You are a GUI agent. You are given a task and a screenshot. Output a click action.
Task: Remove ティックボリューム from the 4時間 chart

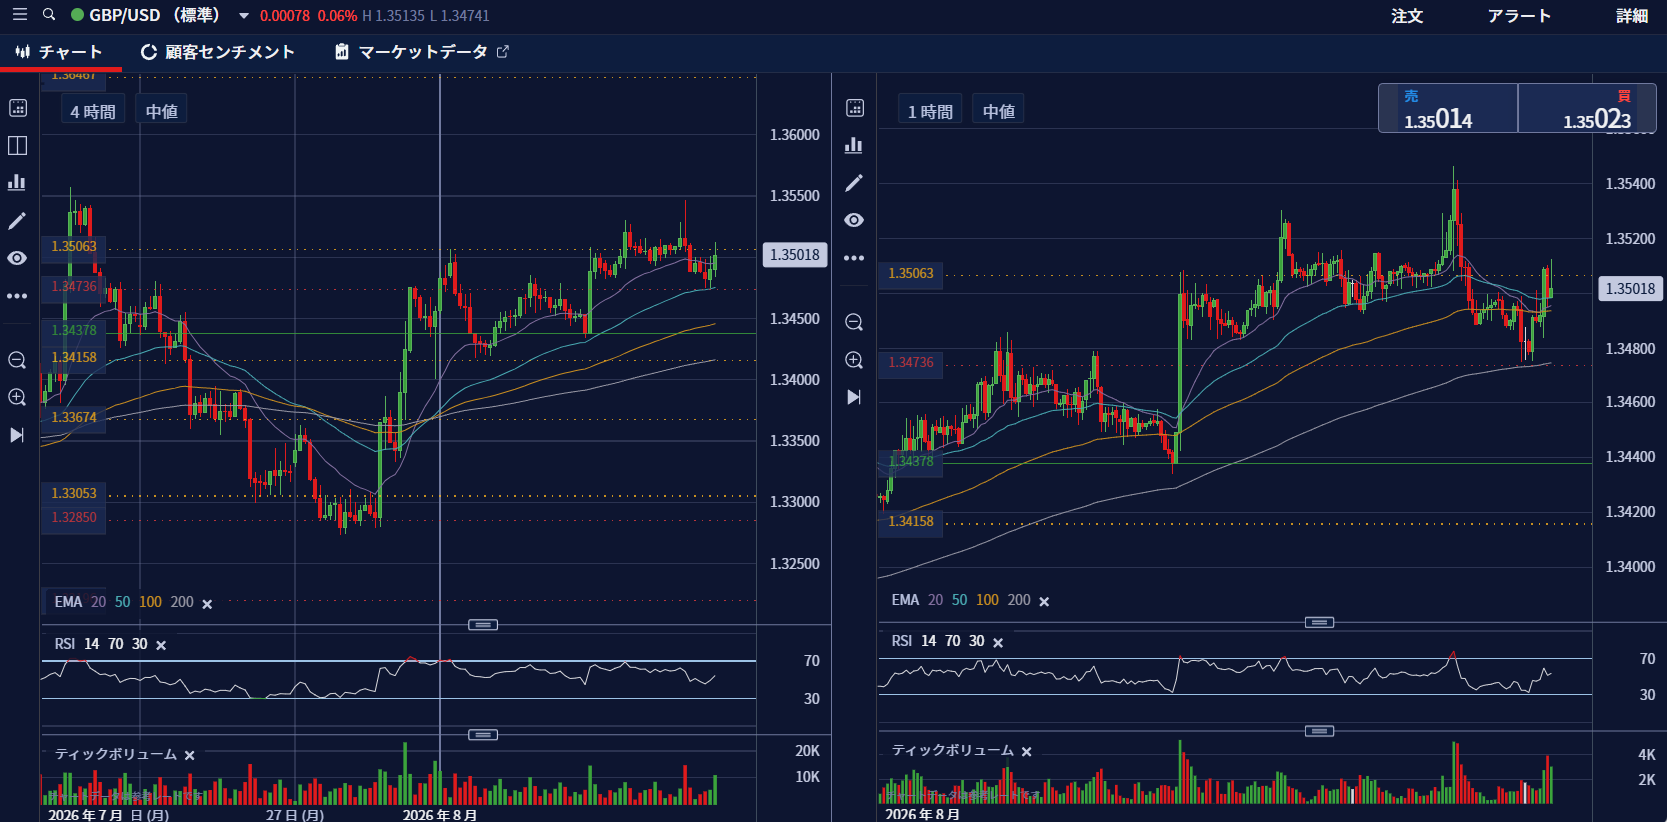coord(190,755)
